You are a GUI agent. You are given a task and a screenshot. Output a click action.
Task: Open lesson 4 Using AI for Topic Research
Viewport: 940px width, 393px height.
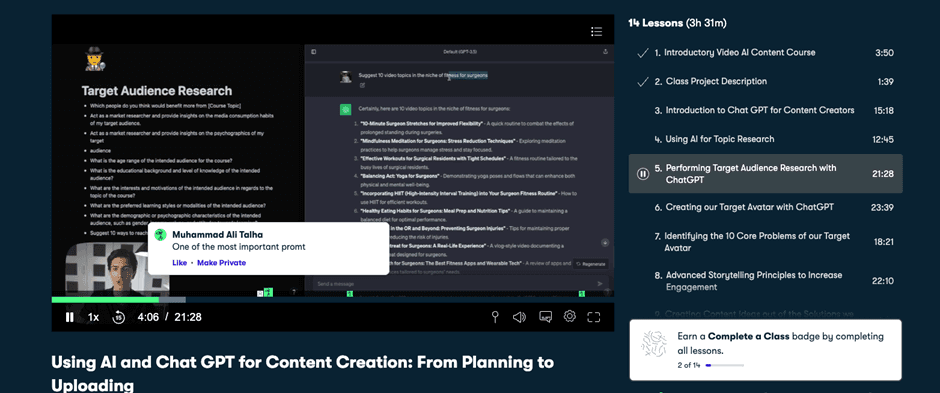[766, 139]
